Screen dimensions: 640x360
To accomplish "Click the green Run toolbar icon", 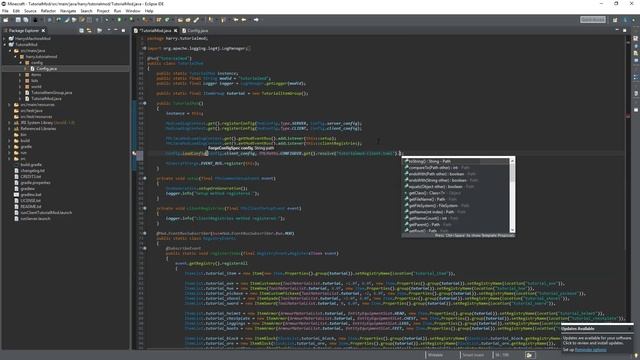I will point(119,20).
